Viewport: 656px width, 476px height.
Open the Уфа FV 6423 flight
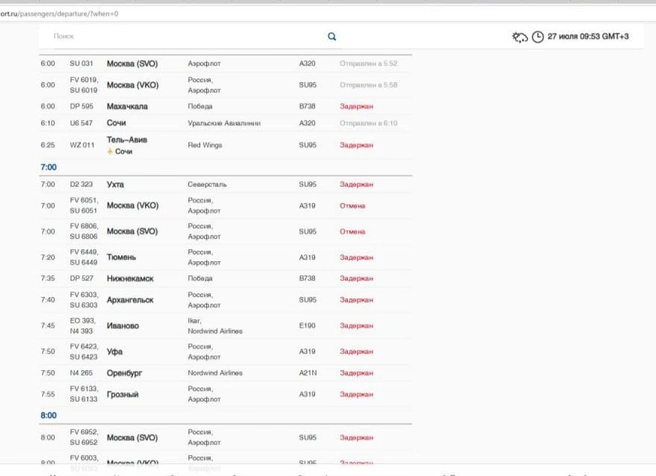point(226,352)
